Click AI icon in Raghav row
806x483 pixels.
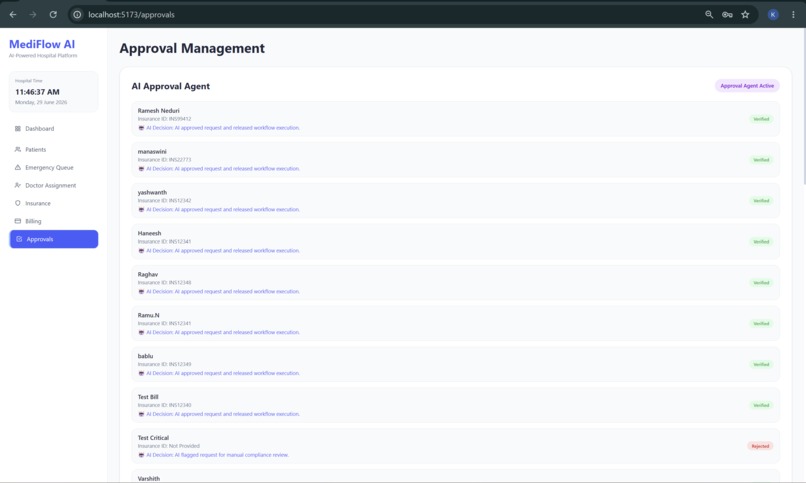pos(141,291)
